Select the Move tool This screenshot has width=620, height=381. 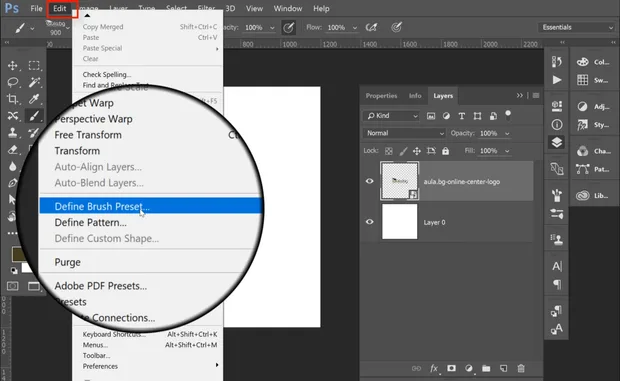pos(13,65)
